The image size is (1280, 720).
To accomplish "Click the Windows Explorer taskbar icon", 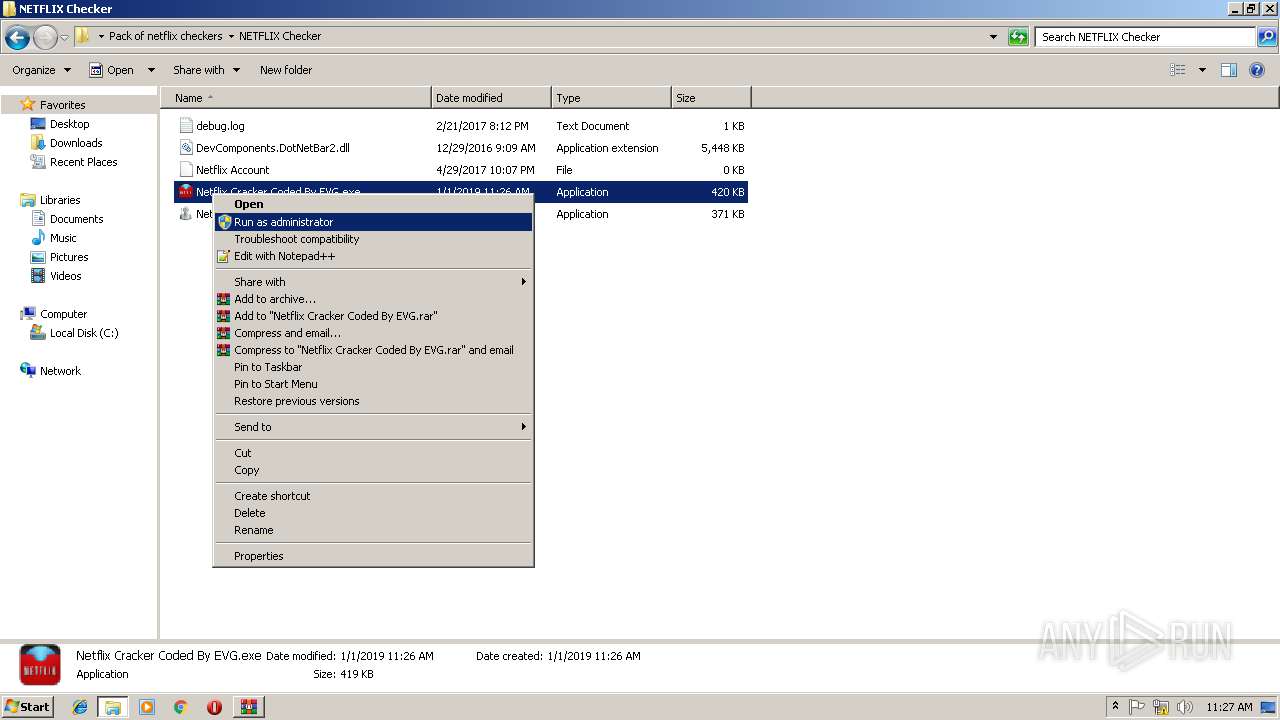I will (113, 707).
